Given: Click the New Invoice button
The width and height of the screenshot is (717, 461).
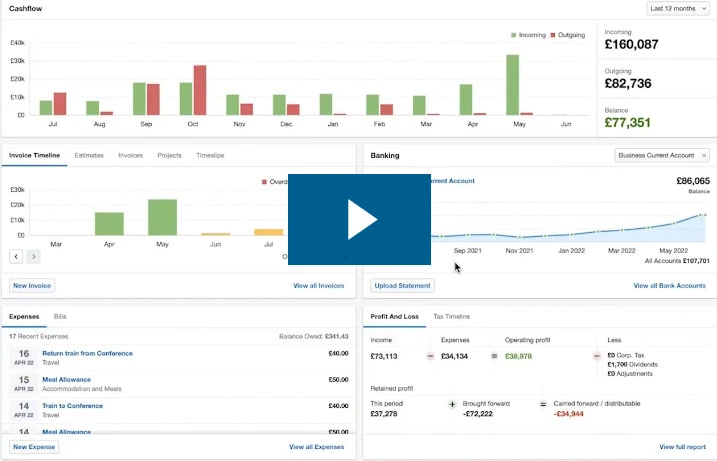Looking at the screenshot, I should [32, 285].
